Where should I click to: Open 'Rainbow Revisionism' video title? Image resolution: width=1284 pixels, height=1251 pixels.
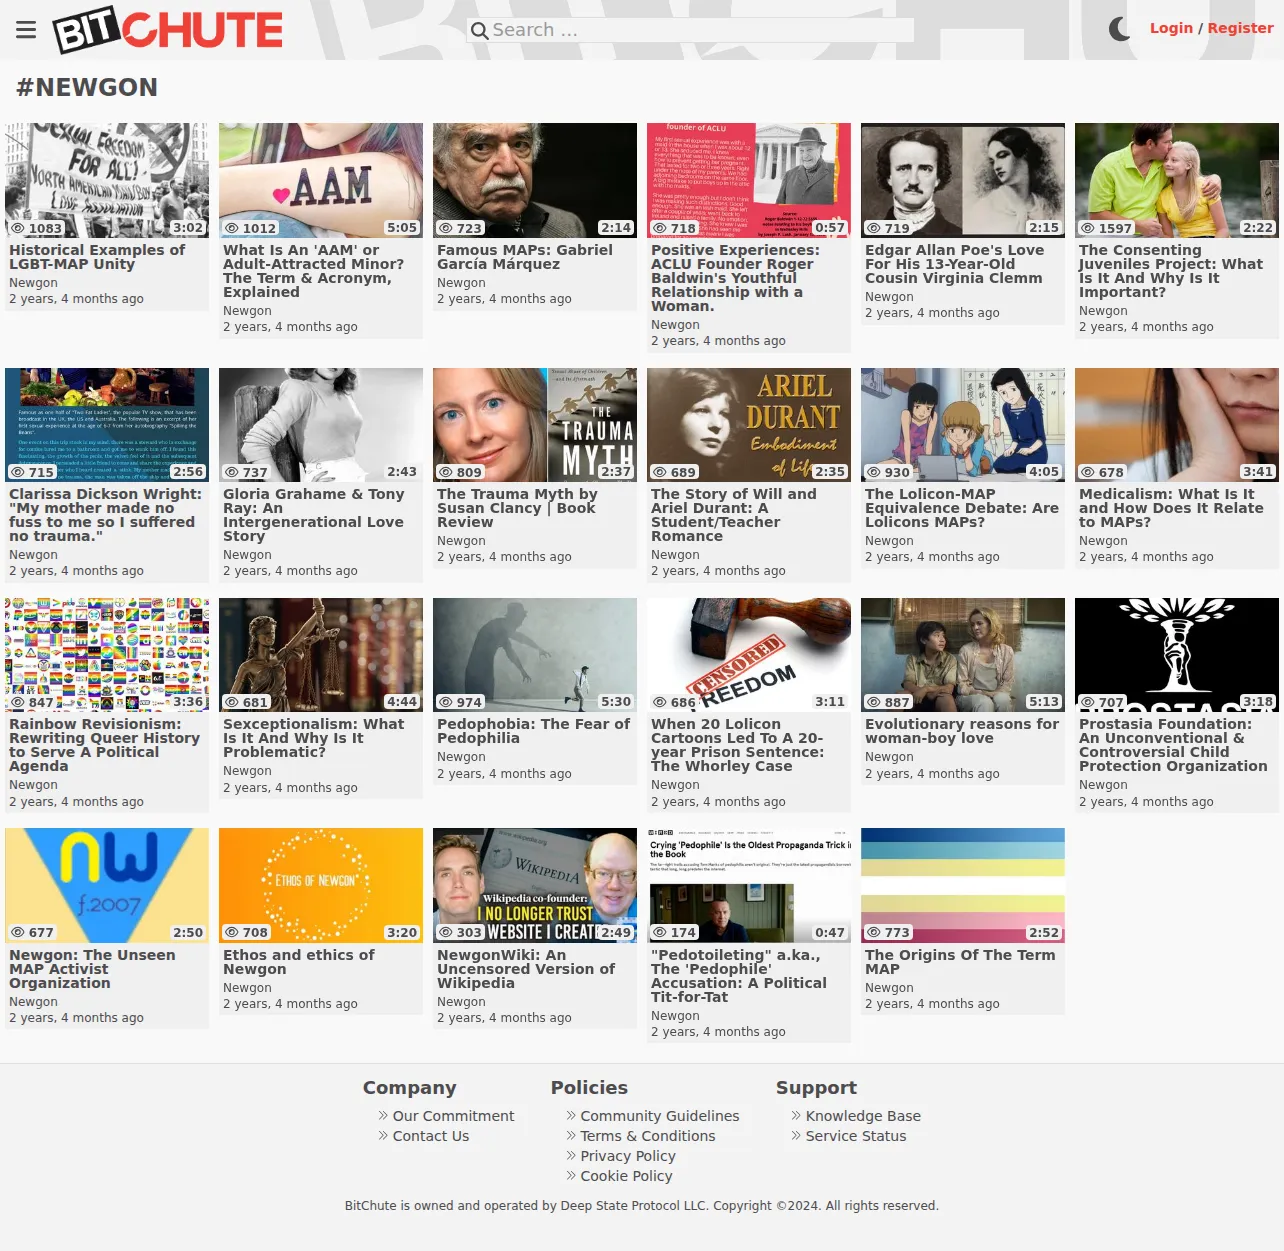(104, 745)
